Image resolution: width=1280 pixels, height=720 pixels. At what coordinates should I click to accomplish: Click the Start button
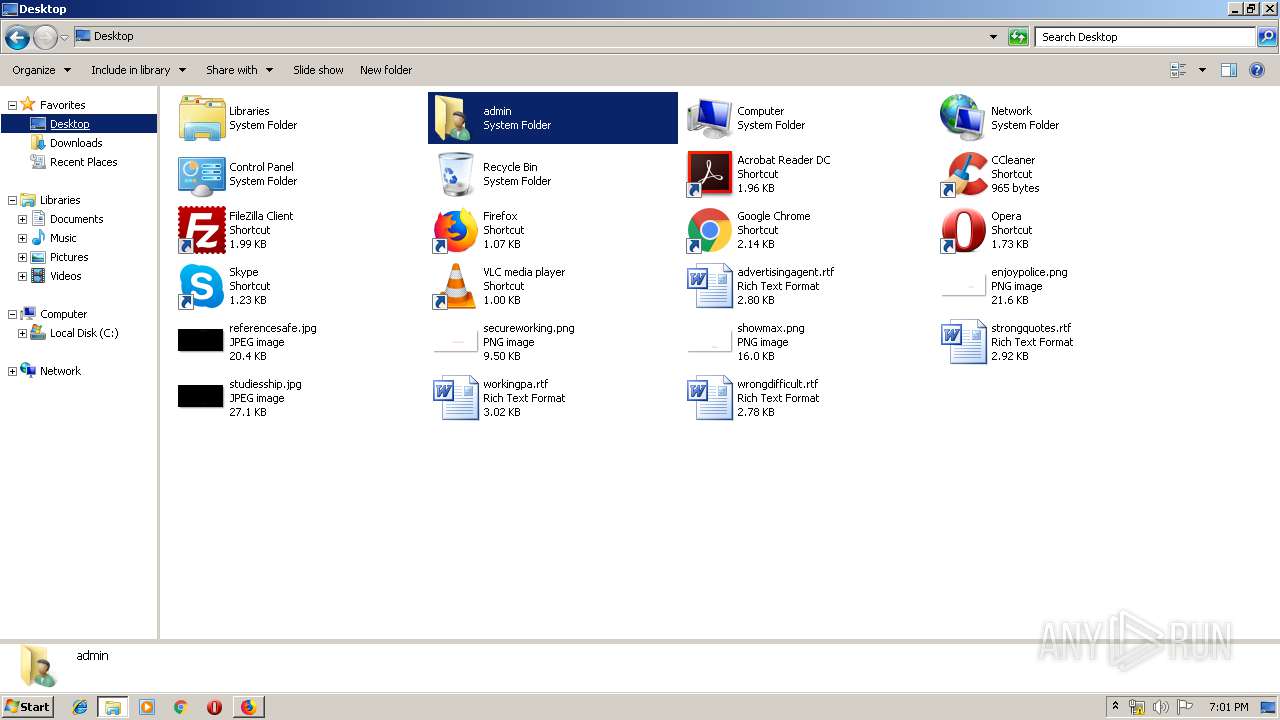point(28,707)
